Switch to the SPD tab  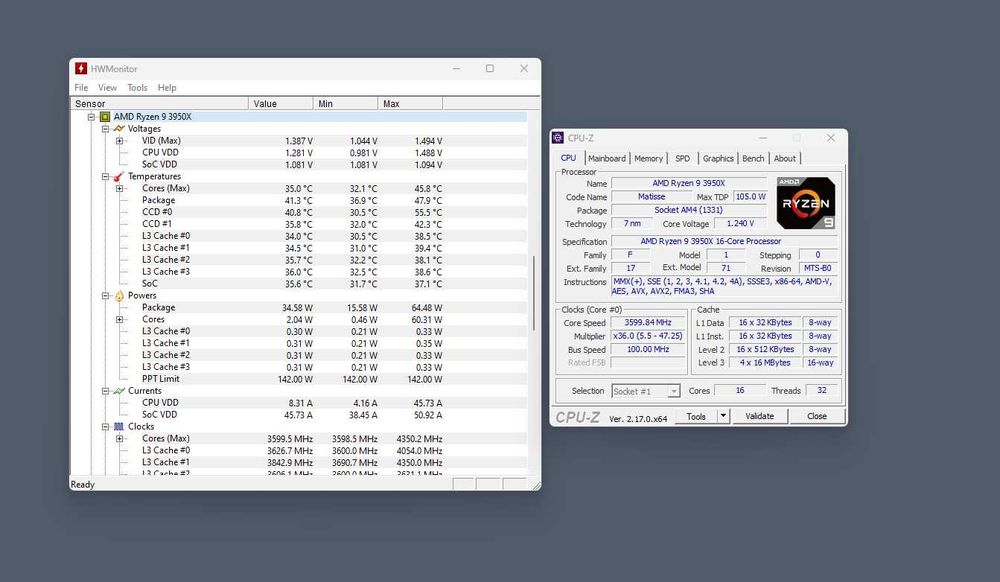(682, 158)
